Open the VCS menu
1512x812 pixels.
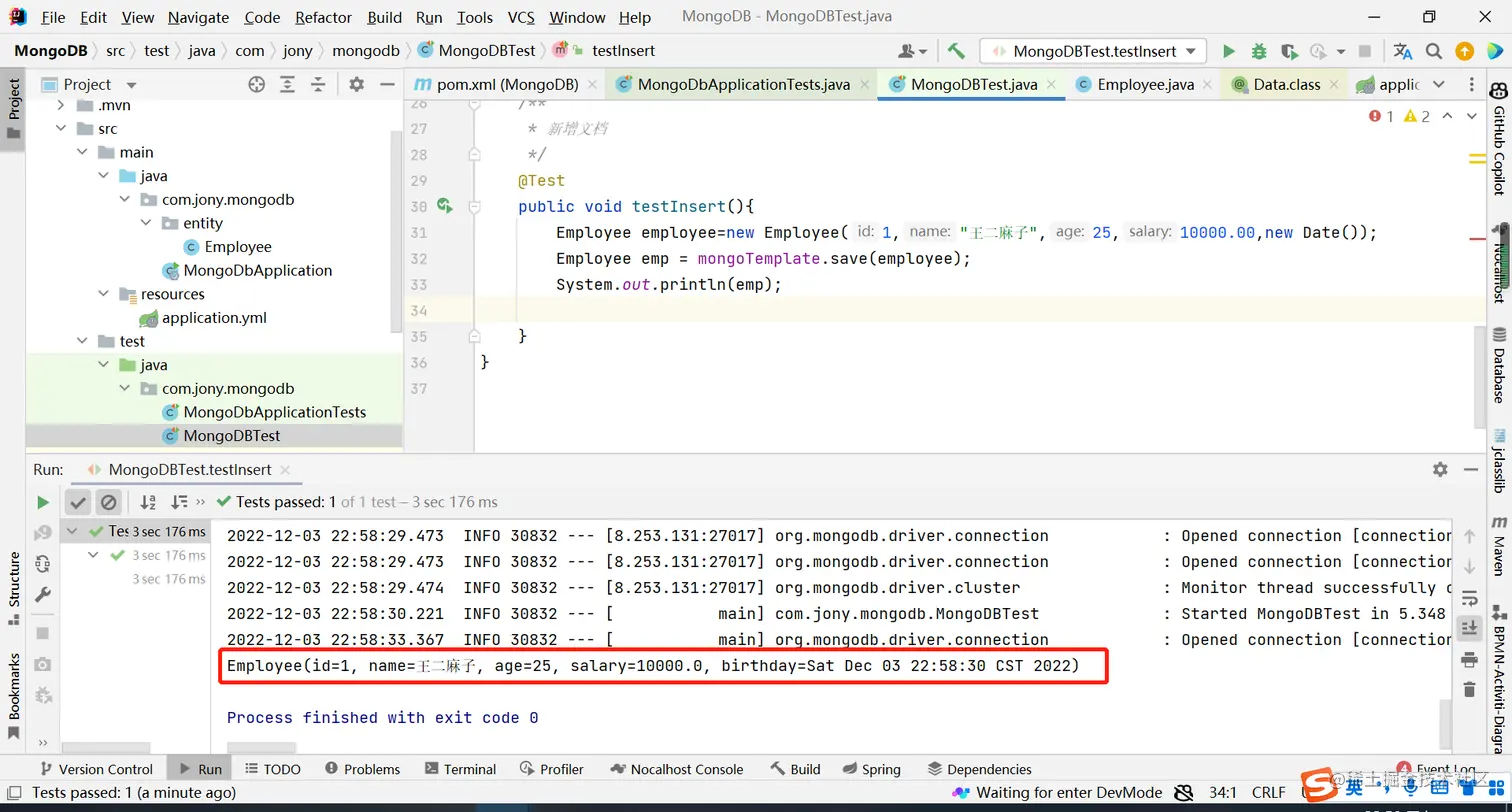click(521, 17)
